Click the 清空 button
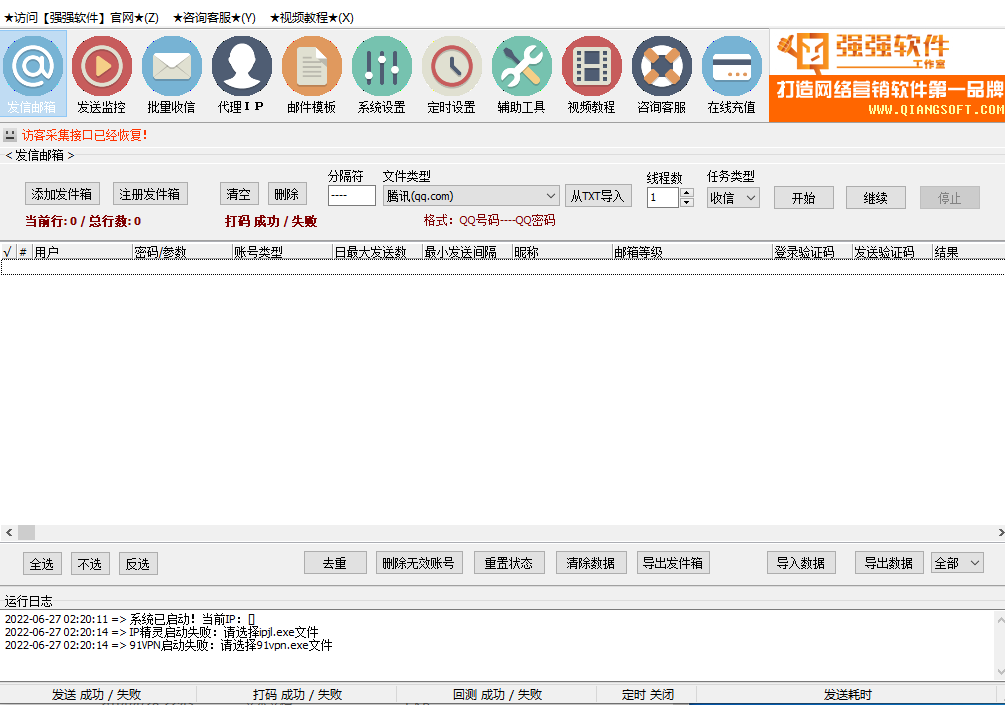The height and width of the screenshot is (705, 1005). (239, 194)
